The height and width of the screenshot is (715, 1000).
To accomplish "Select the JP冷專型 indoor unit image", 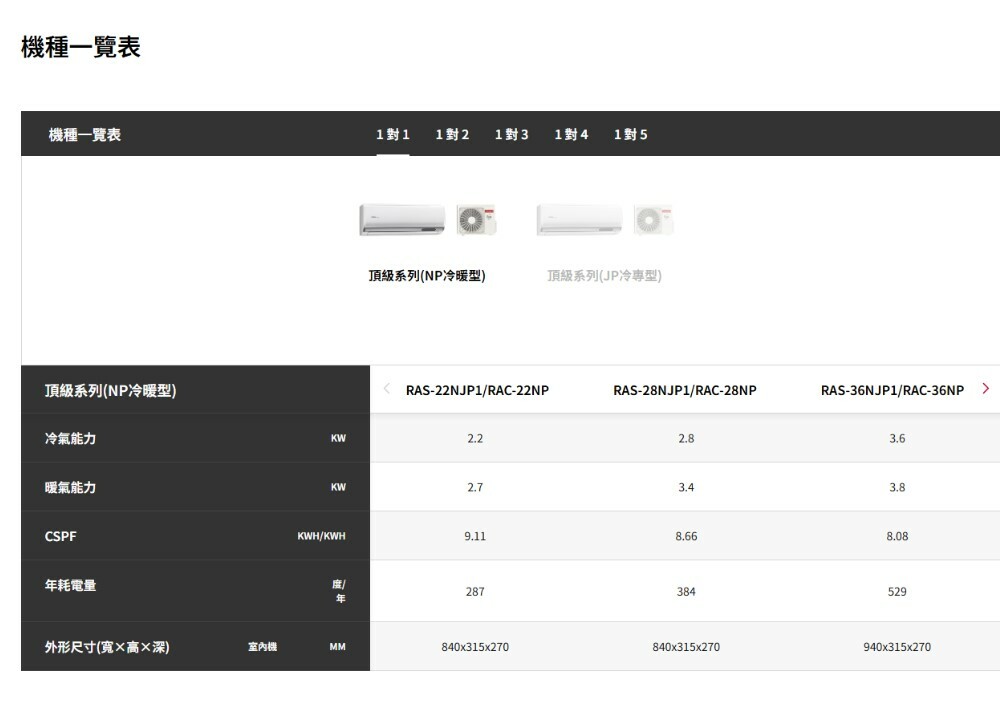I will click(579, 220).
